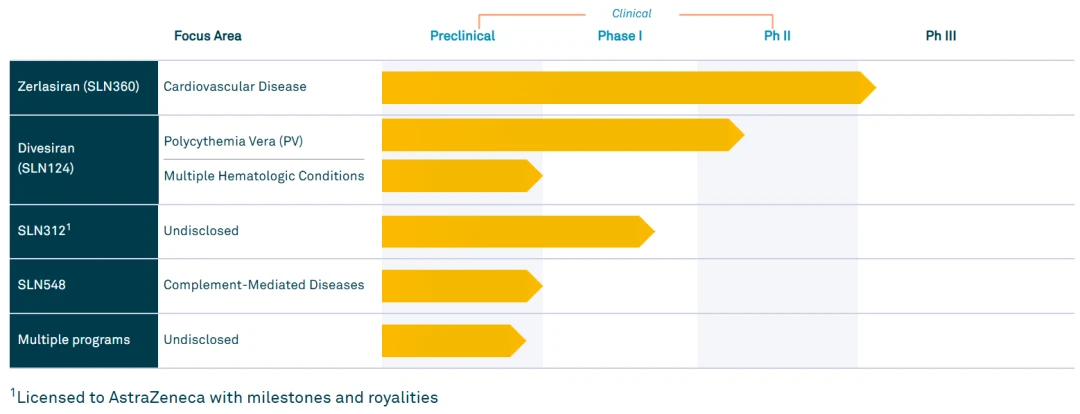Click the Polycythemia Vera progress bar

(563, 134)
